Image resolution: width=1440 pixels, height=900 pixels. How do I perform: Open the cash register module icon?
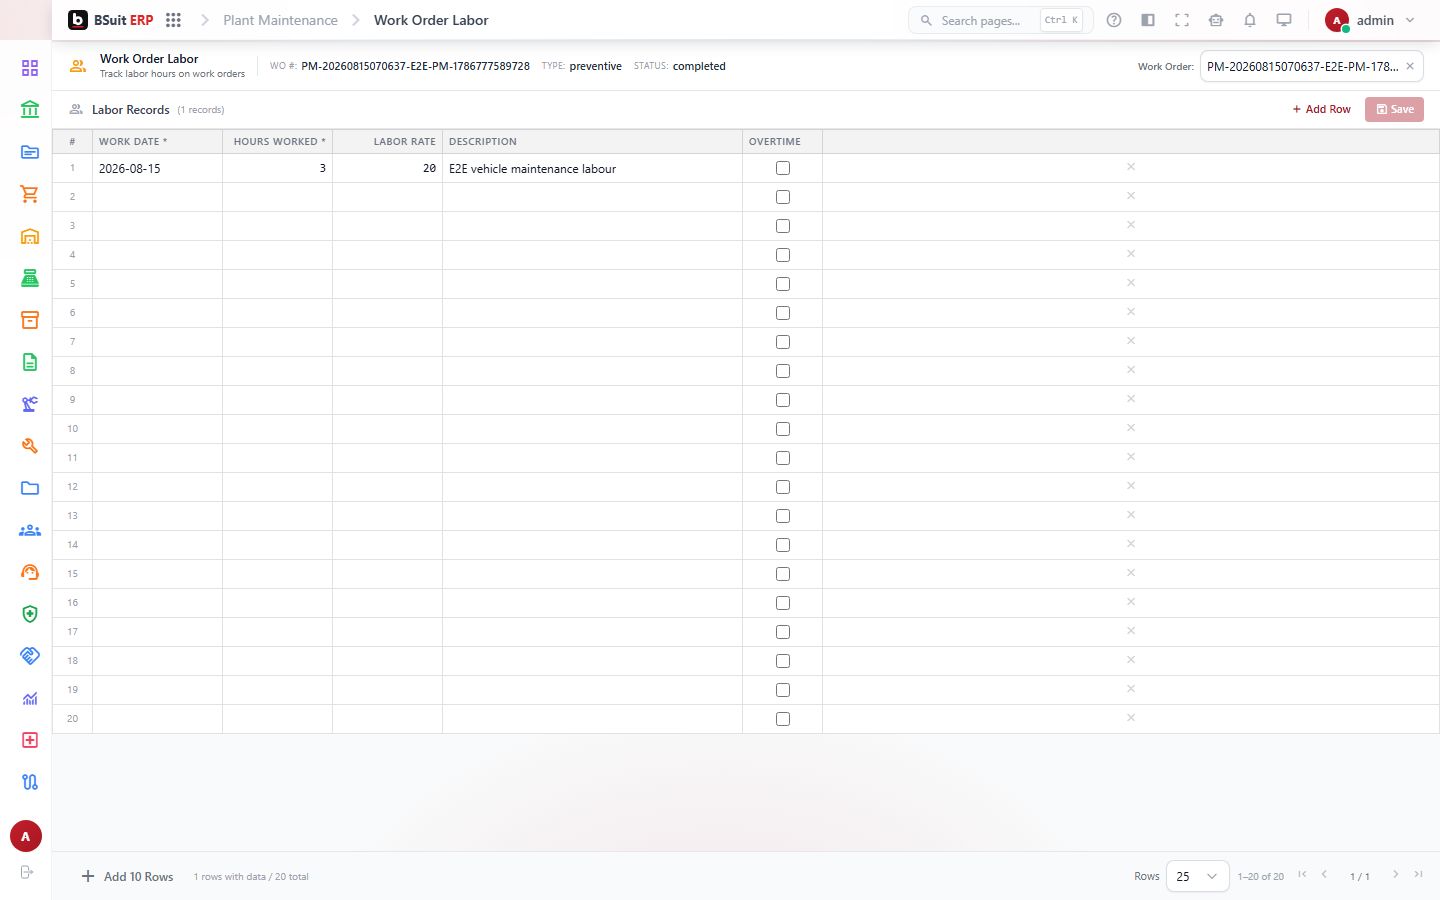(30, 278)
